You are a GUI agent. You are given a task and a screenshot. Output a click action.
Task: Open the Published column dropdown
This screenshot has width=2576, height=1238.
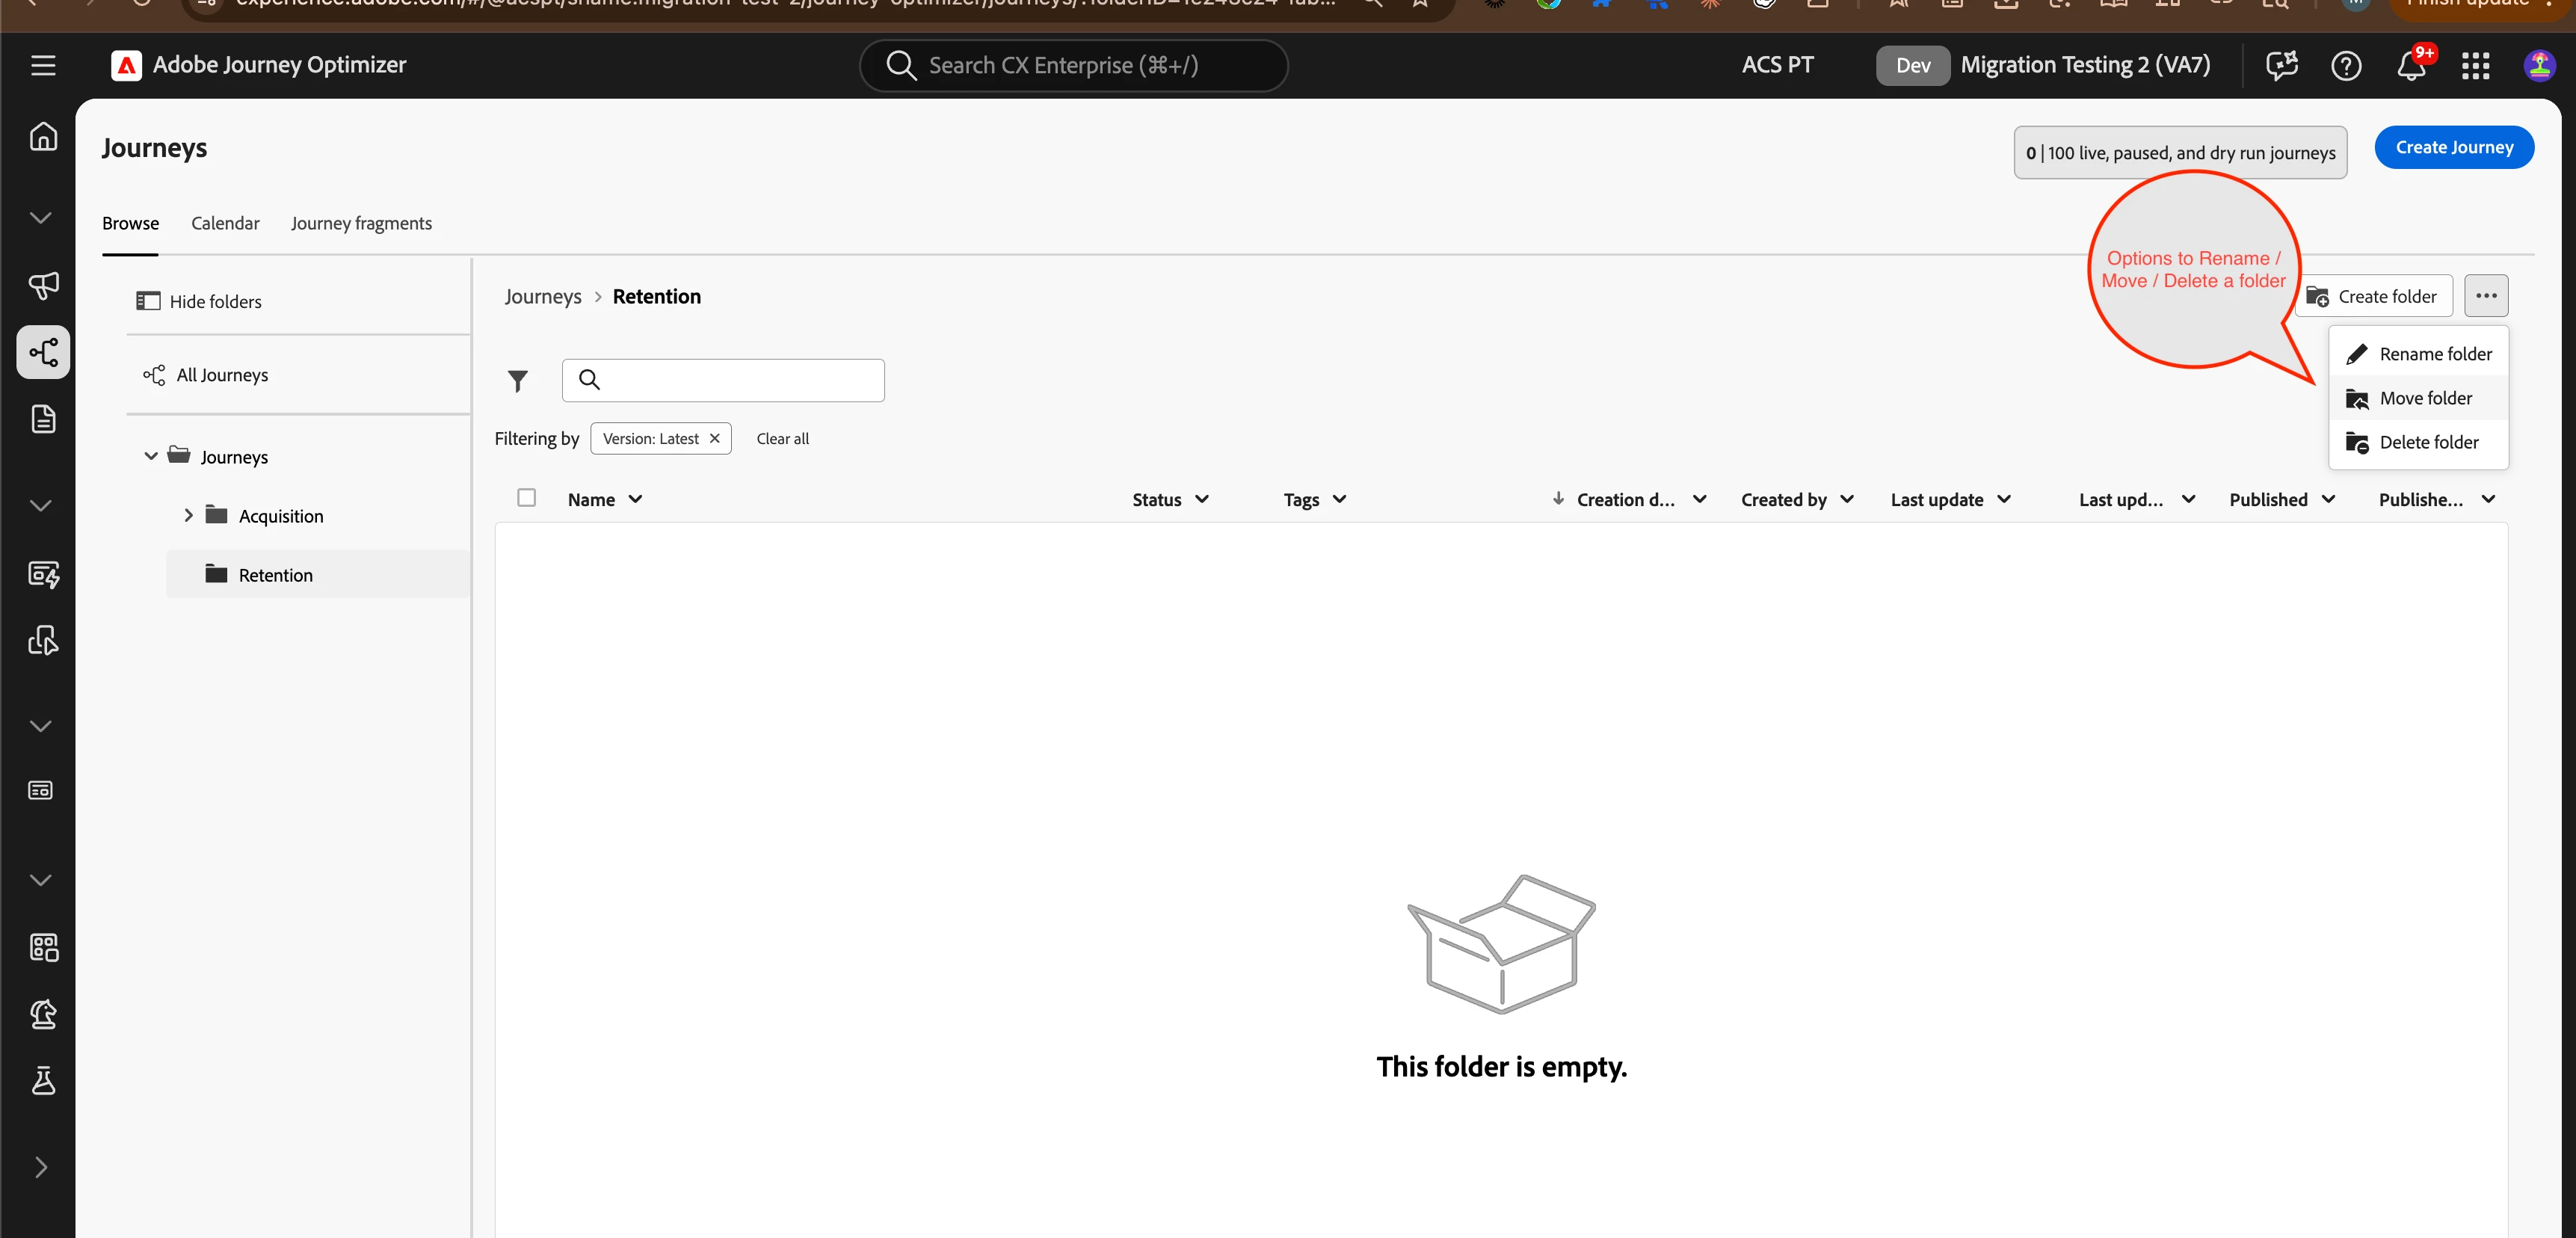click(x=2328, y=499)
